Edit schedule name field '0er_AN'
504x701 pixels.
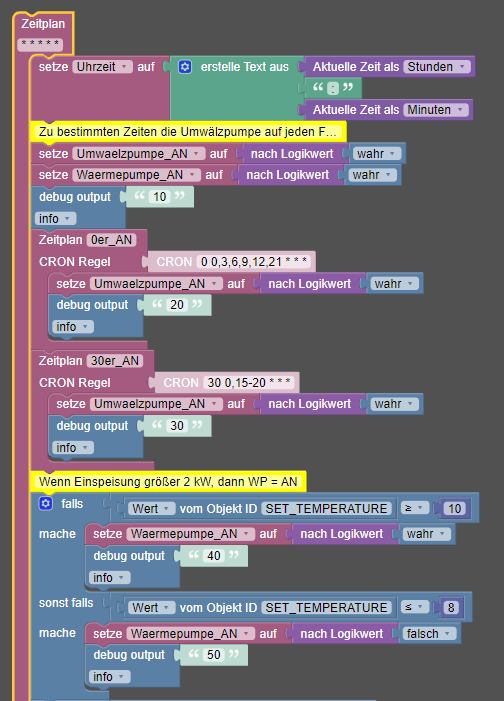111,240
